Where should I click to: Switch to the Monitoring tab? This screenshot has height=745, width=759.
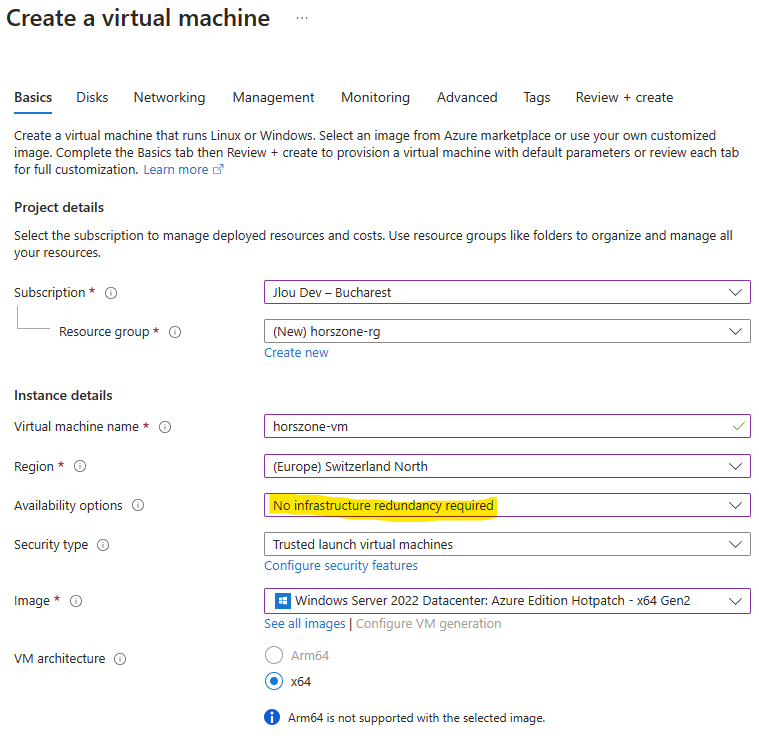pos(376,98)
